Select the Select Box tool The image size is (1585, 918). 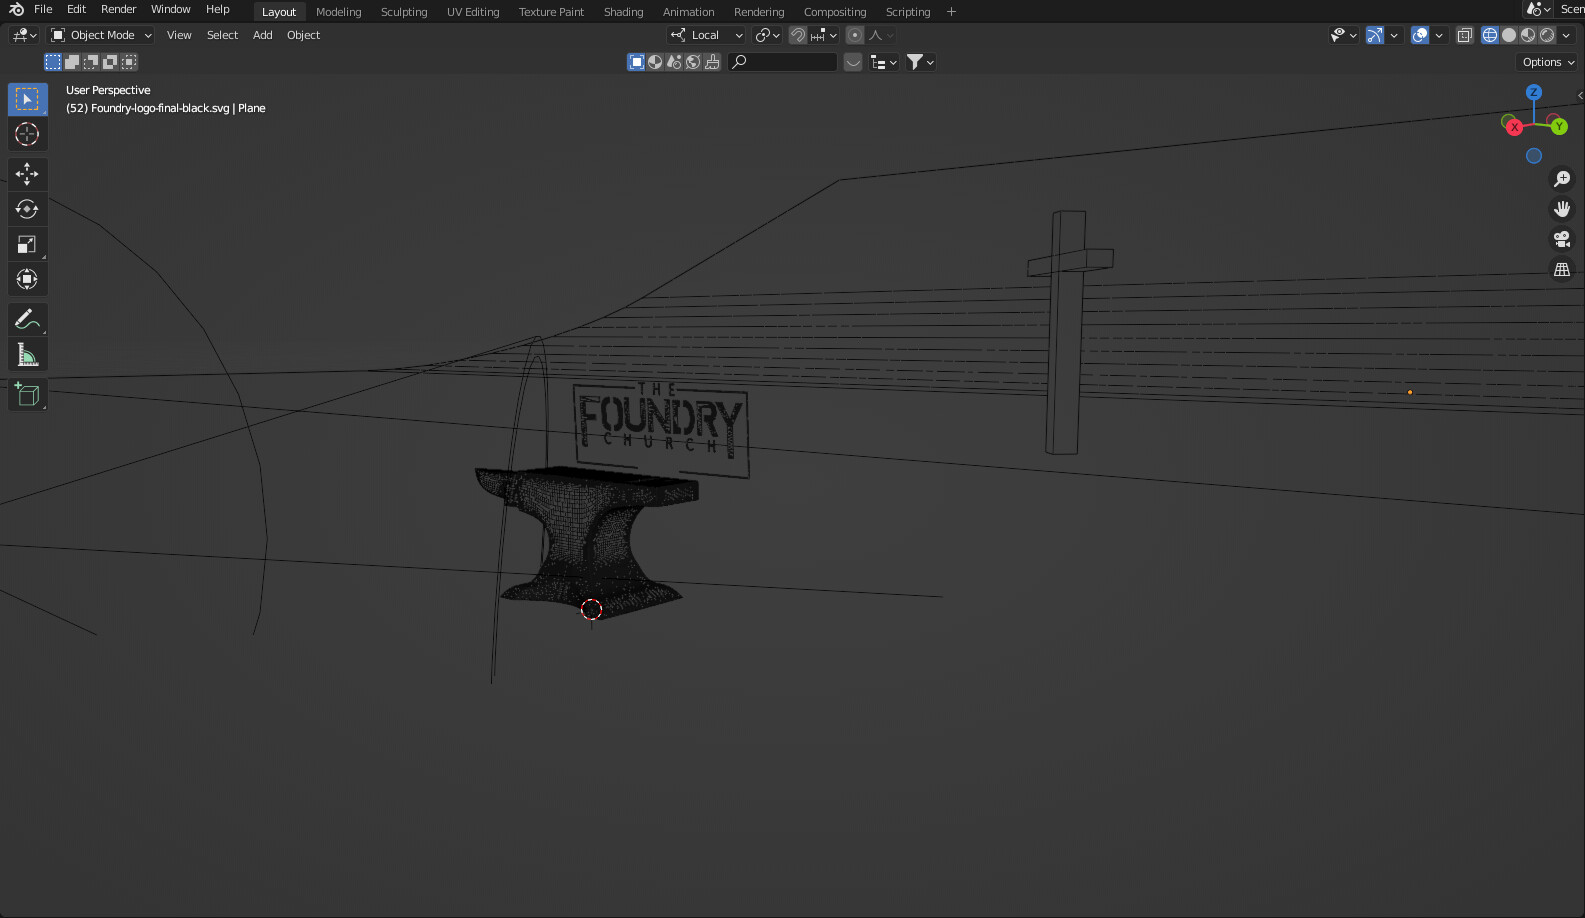tap(27, 99)
